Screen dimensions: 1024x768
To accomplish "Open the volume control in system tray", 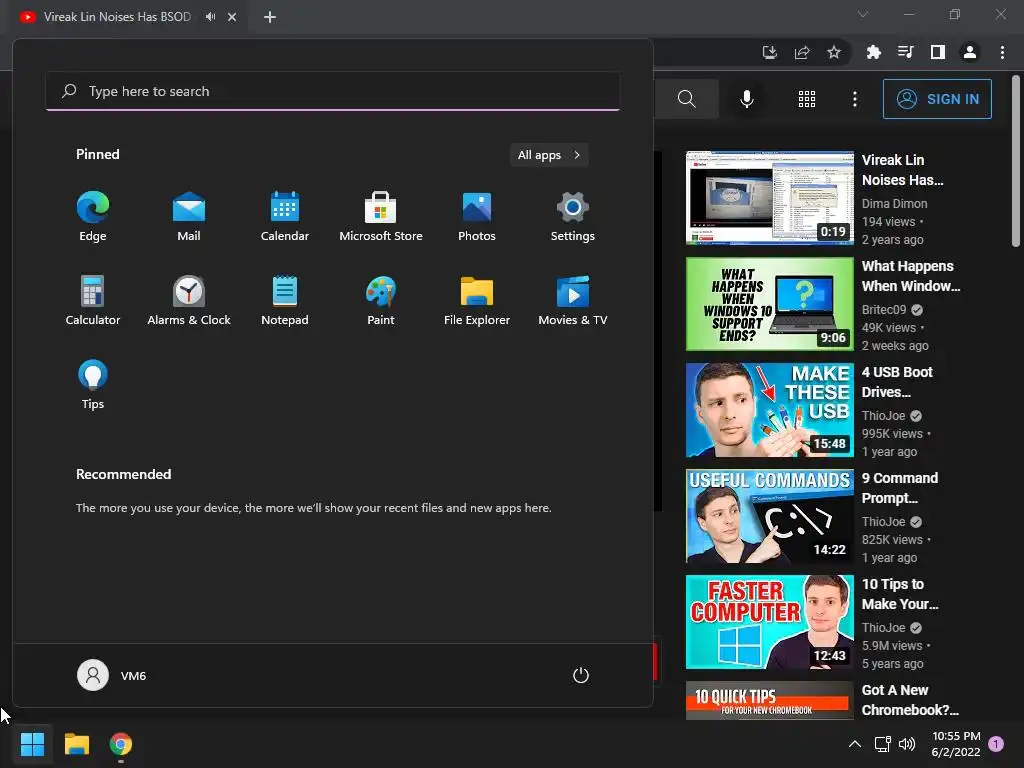I will pos(907,744).
